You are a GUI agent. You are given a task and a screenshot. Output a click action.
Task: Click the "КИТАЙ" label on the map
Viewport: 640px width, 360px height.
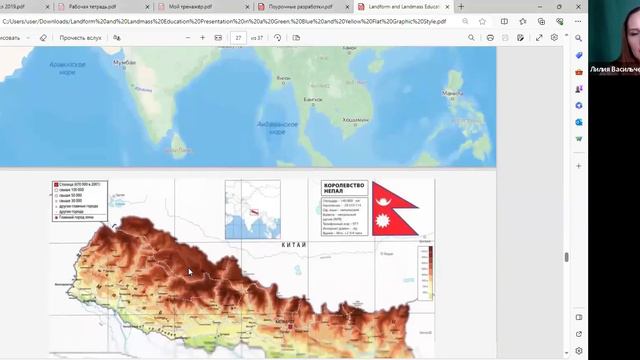294,245
